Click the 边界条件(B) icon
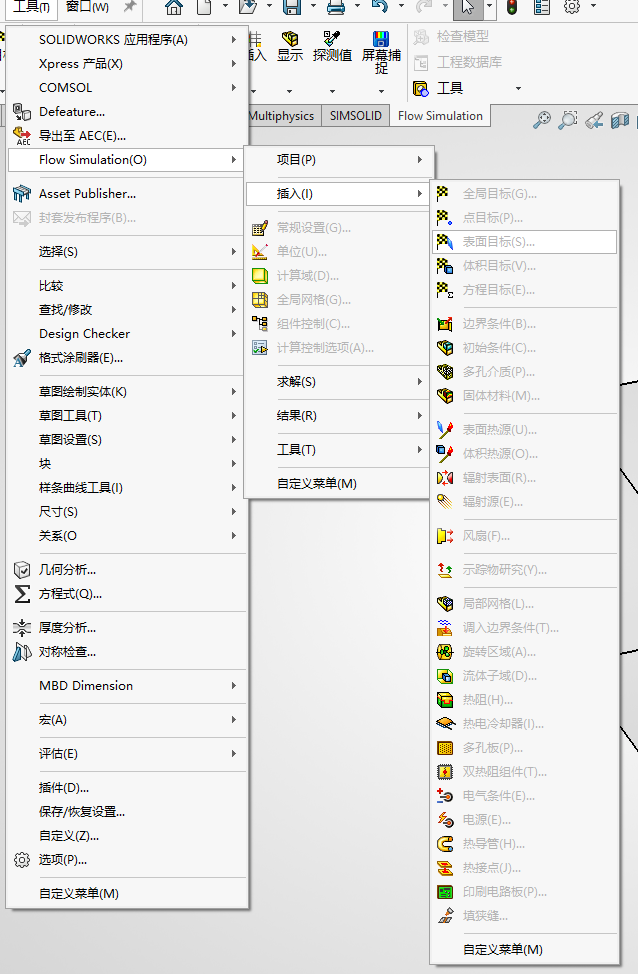 point(444,324)
